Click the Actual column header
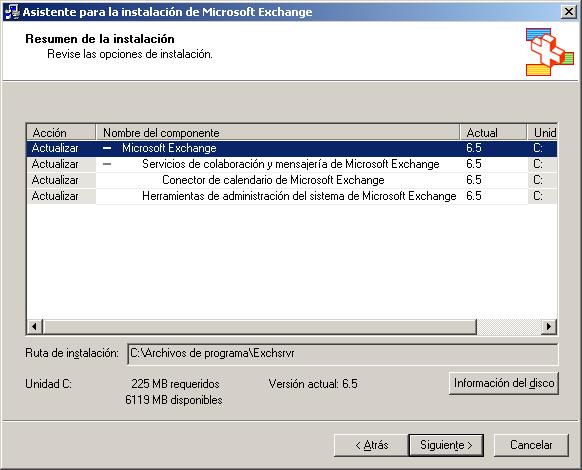 pos(493,132)
